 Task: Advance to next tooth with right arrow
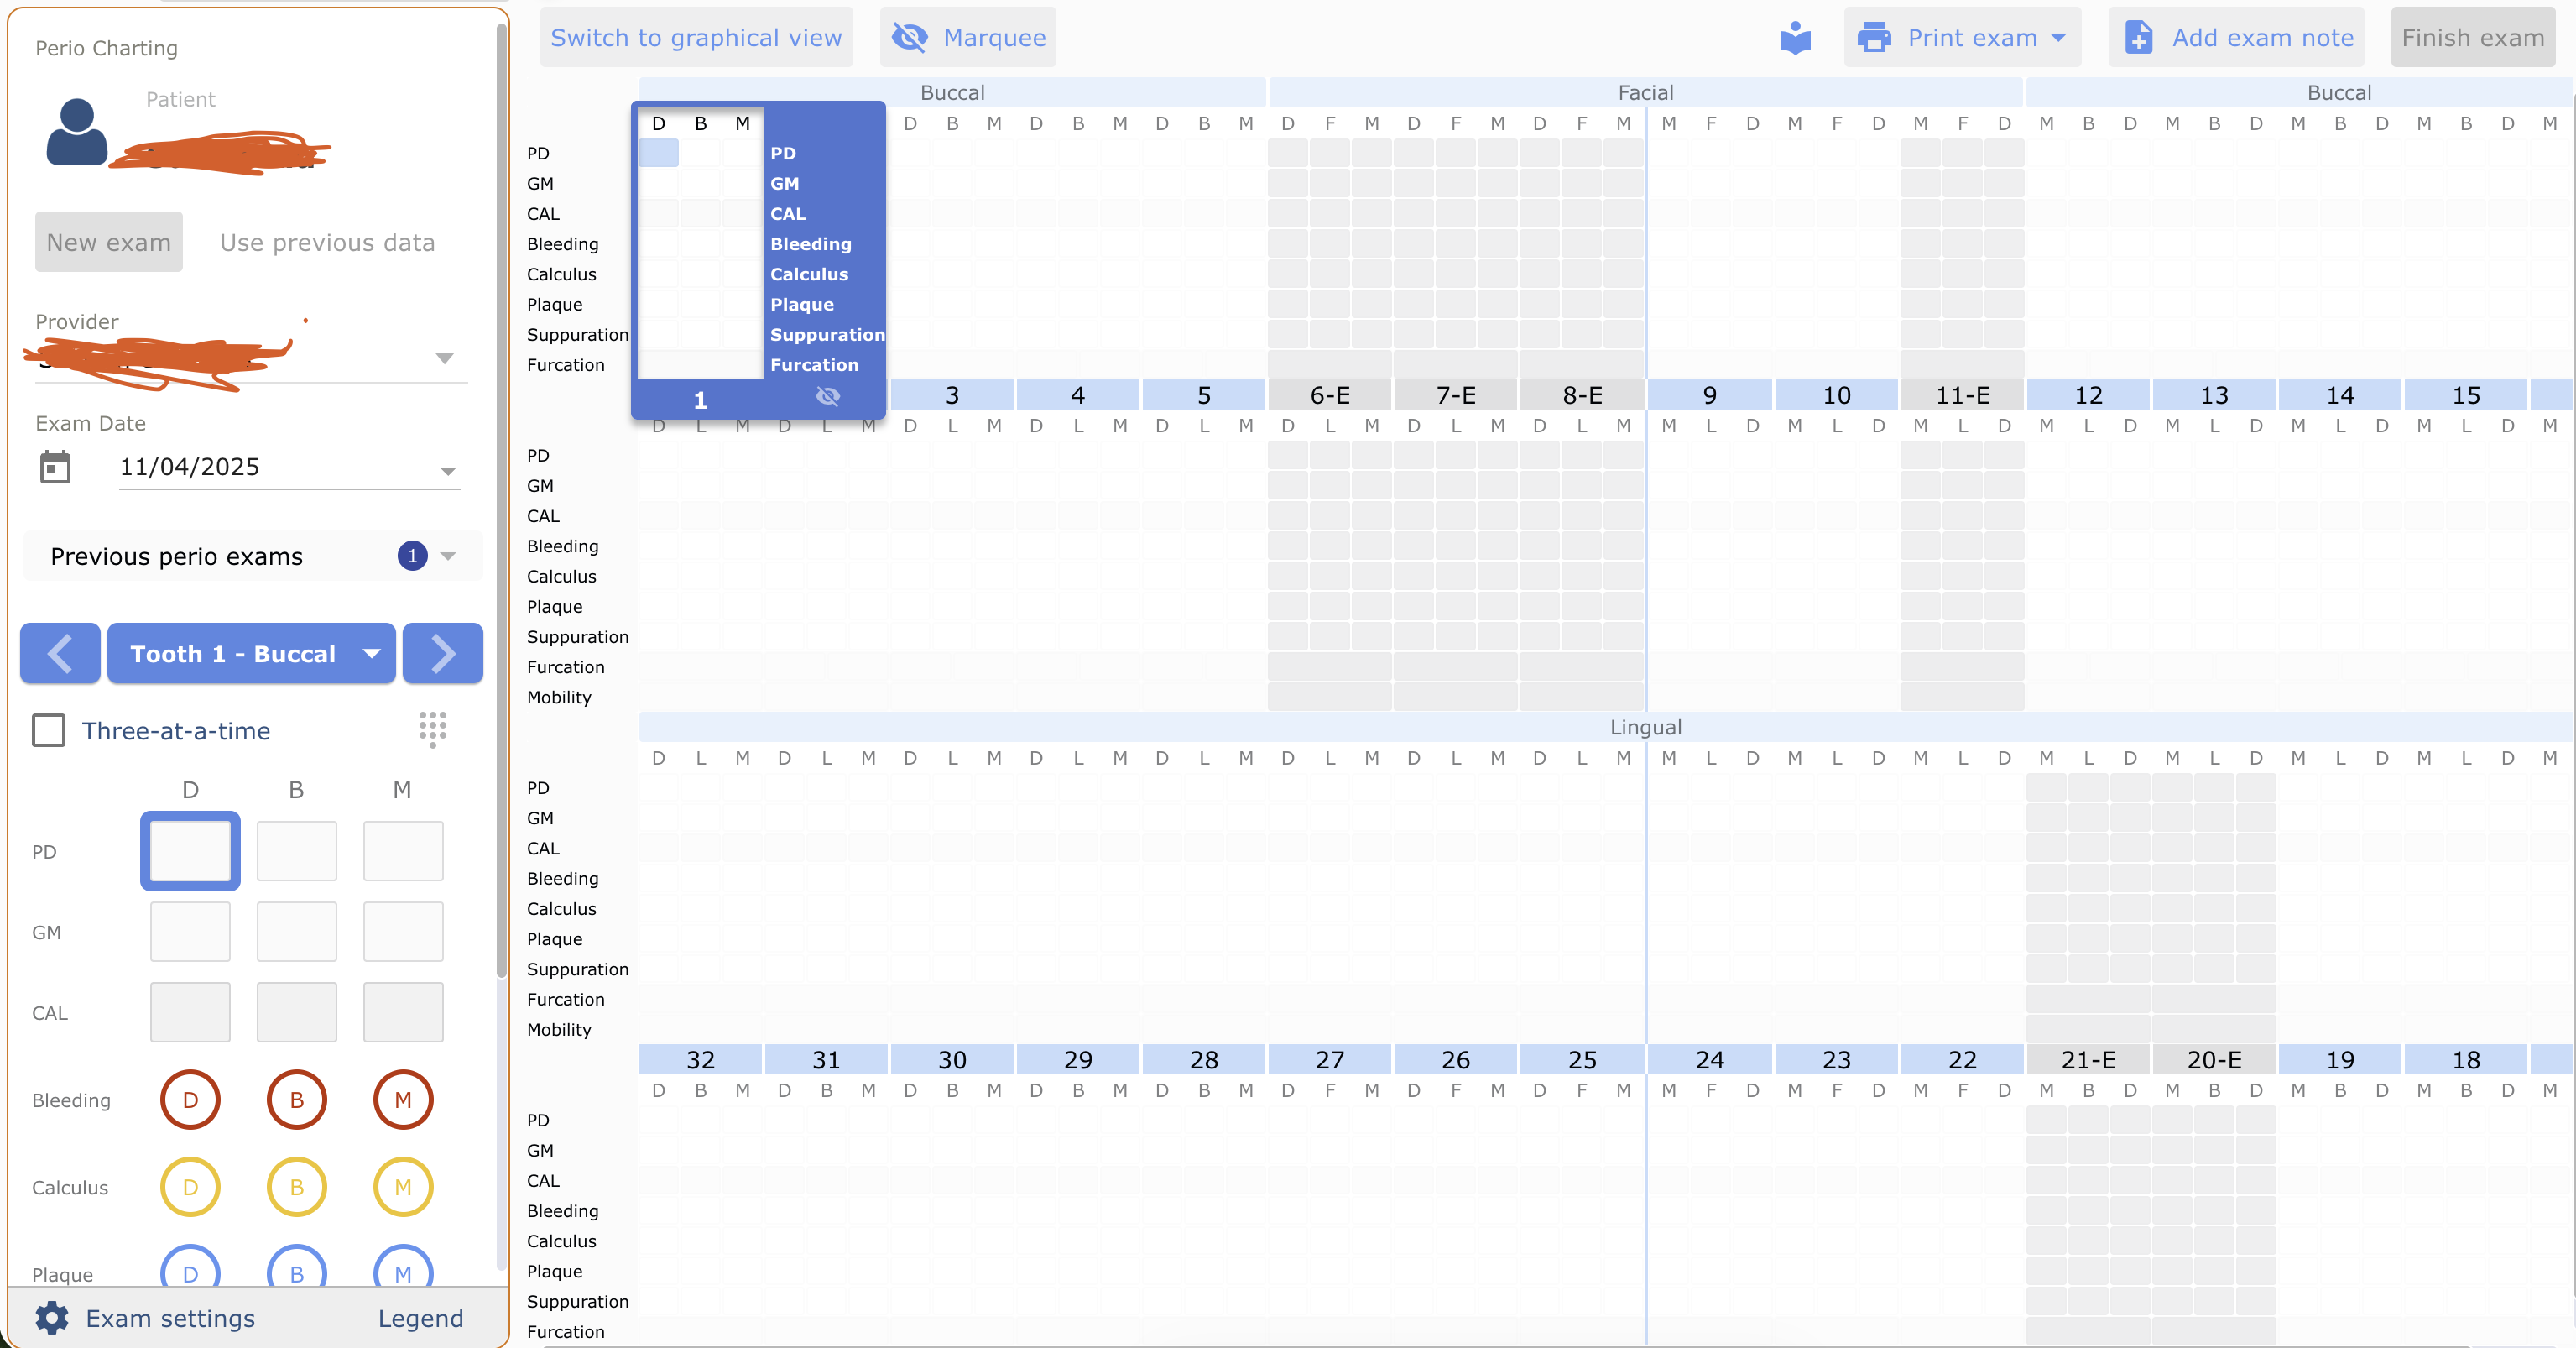coord(443,654)
